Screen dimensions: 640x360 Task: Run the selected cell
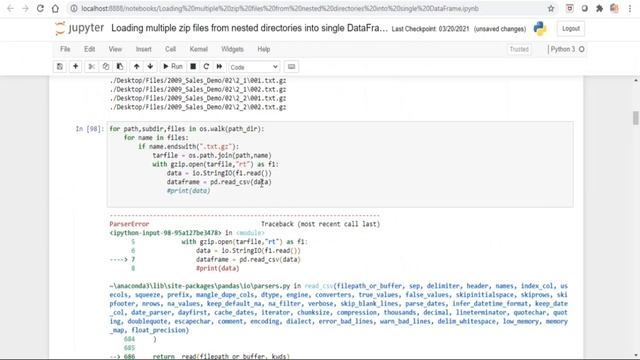173,67
